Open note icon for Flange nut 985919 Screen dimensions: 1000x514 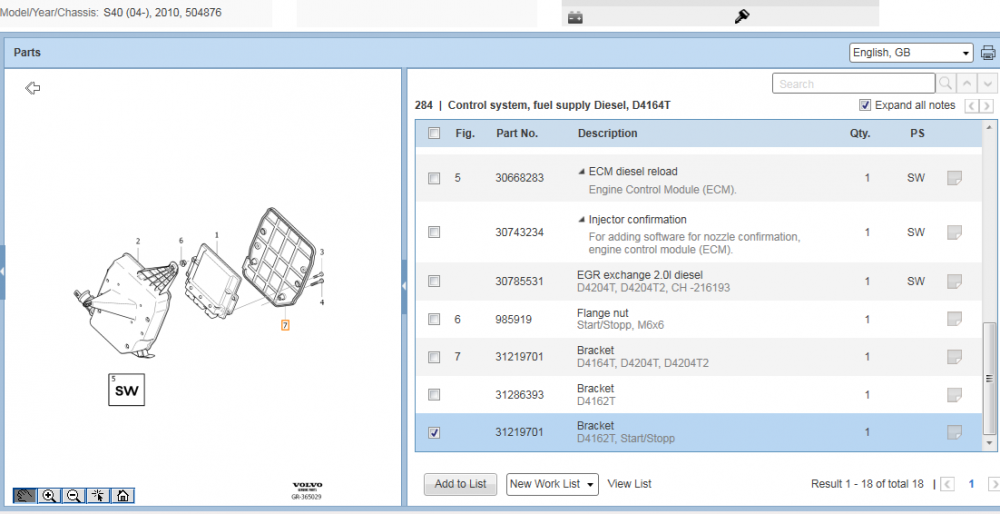(954, 319)
